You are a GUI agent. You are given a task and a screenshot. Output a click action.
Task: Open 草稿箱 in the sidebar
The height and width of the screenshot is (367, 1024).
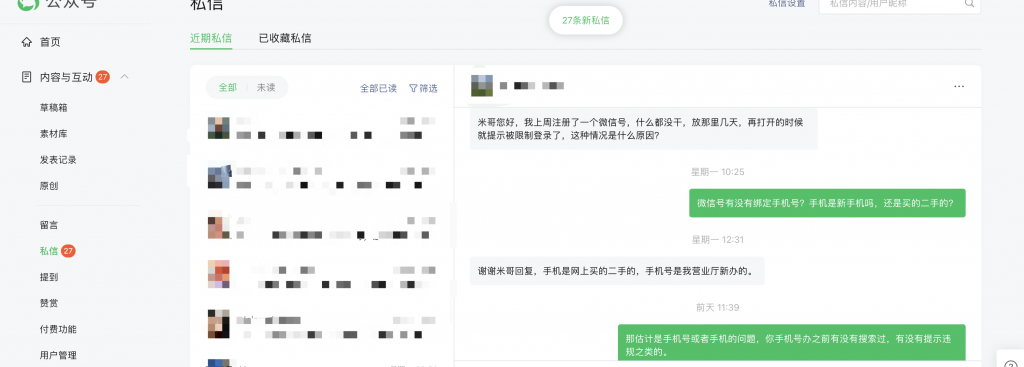click(x=54, y=108)
